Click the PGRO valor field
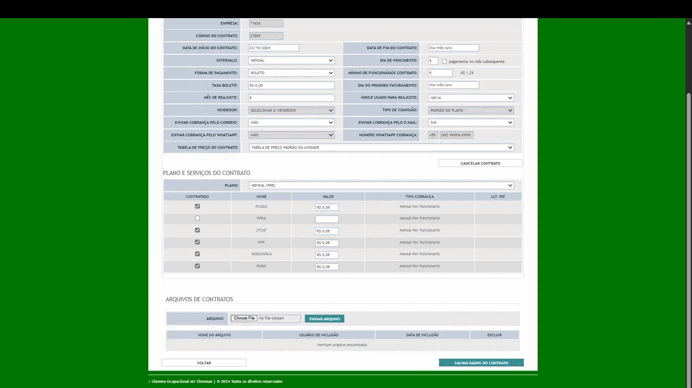Screen dimensions: 692x388 coord(327,267)
